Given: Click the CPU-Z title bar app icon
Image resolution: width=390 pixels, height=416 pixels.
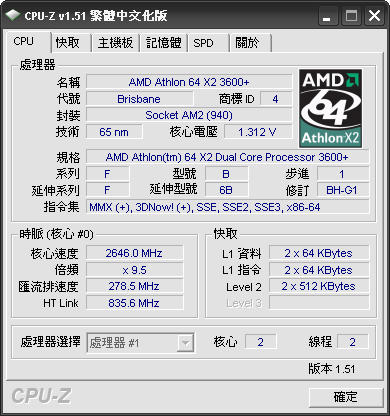Looking at the screenshot, I should pyautogui.click(x=13, y=15).
